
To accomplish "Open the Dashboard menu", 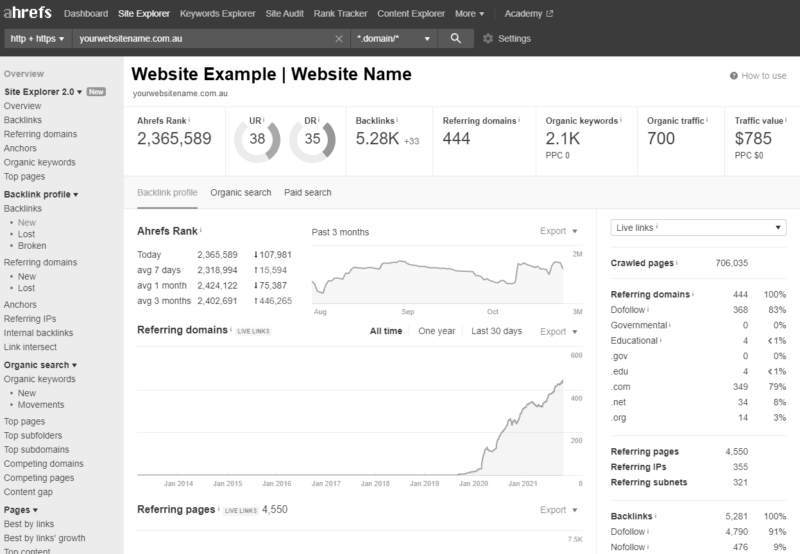I will pos(86,14).
